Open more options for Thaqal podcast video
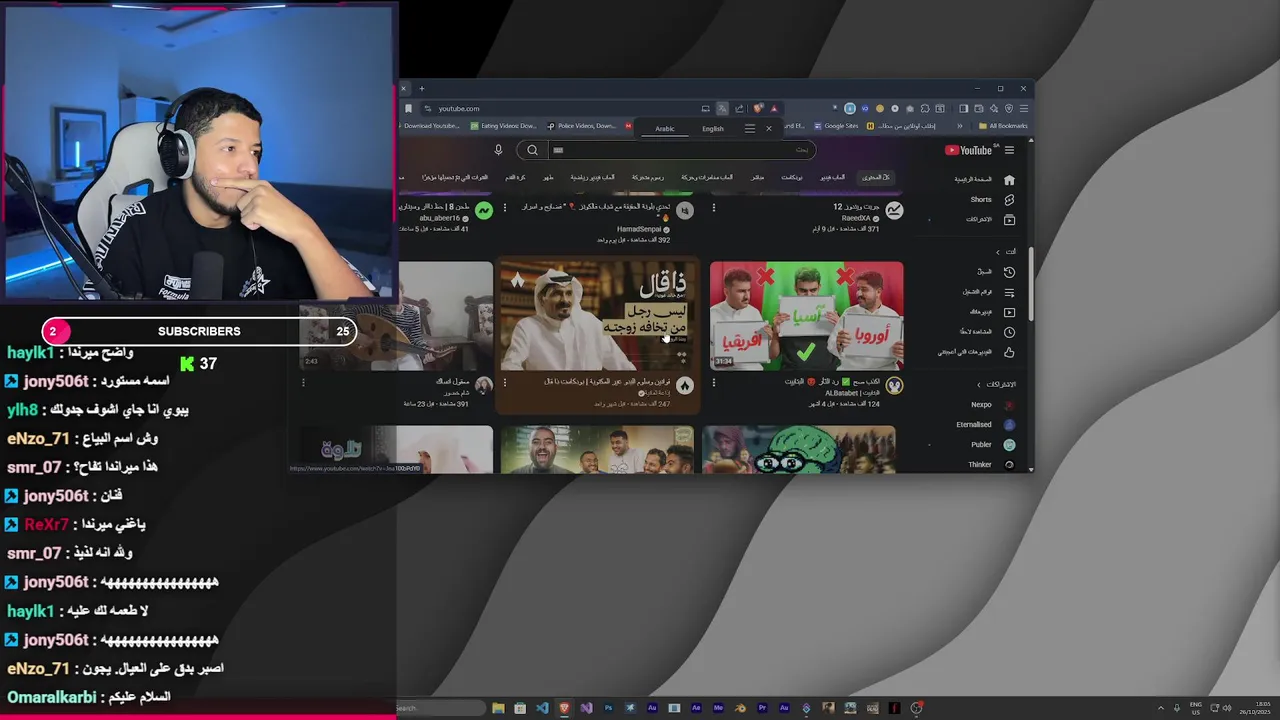 [504, 382]
